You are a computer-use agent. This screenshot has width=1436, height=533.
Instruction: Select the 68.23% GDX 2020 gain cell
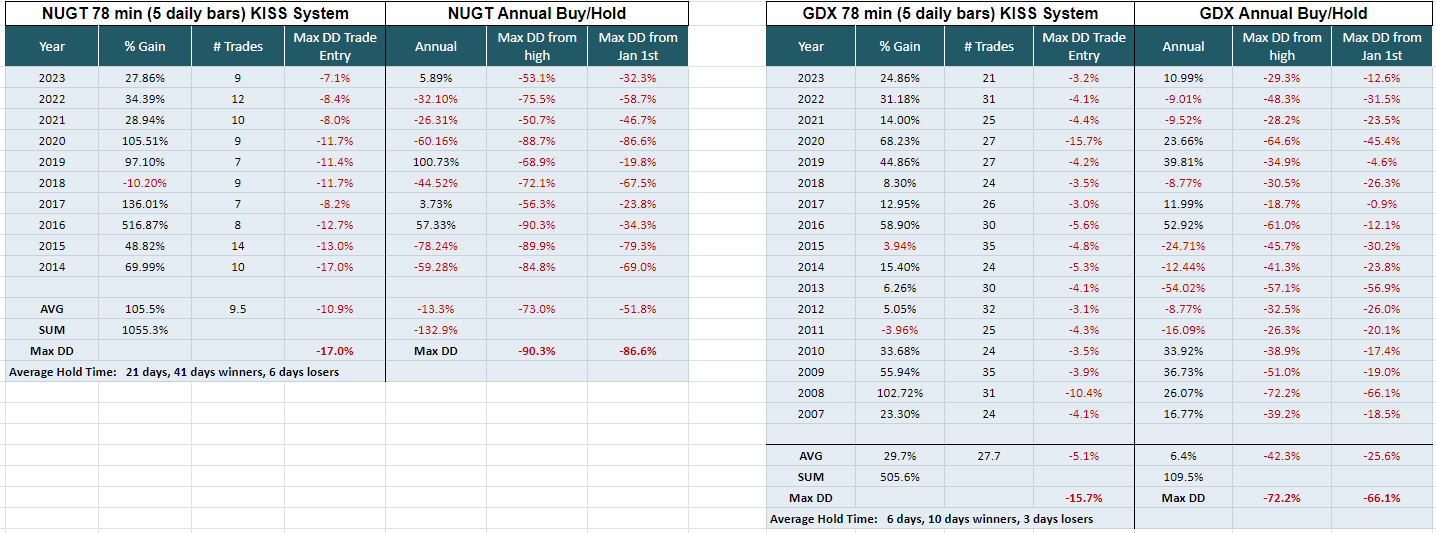point(900,141)
